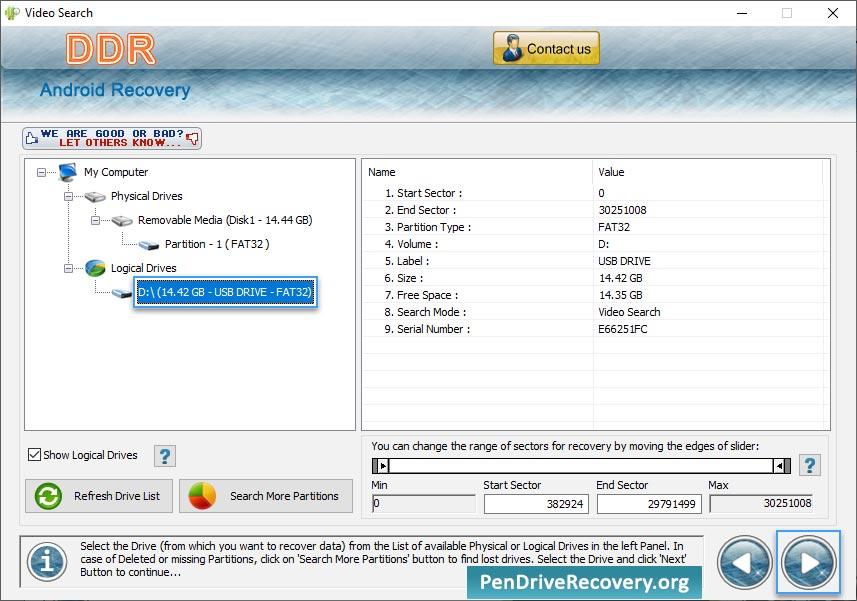
Task: Collapse the My Computer tree node
Action: 42,172
